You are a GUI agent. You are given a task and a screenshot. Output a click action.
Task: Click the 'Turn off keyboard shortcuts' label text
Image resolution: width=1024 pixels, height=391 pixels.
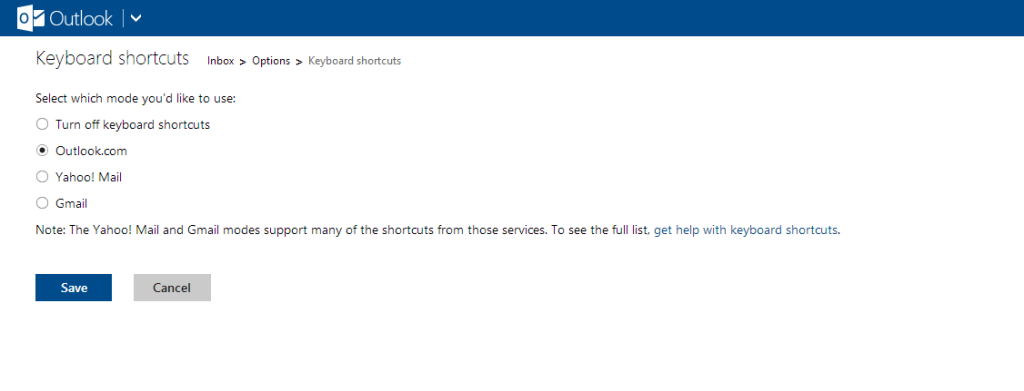click(133, 125)
